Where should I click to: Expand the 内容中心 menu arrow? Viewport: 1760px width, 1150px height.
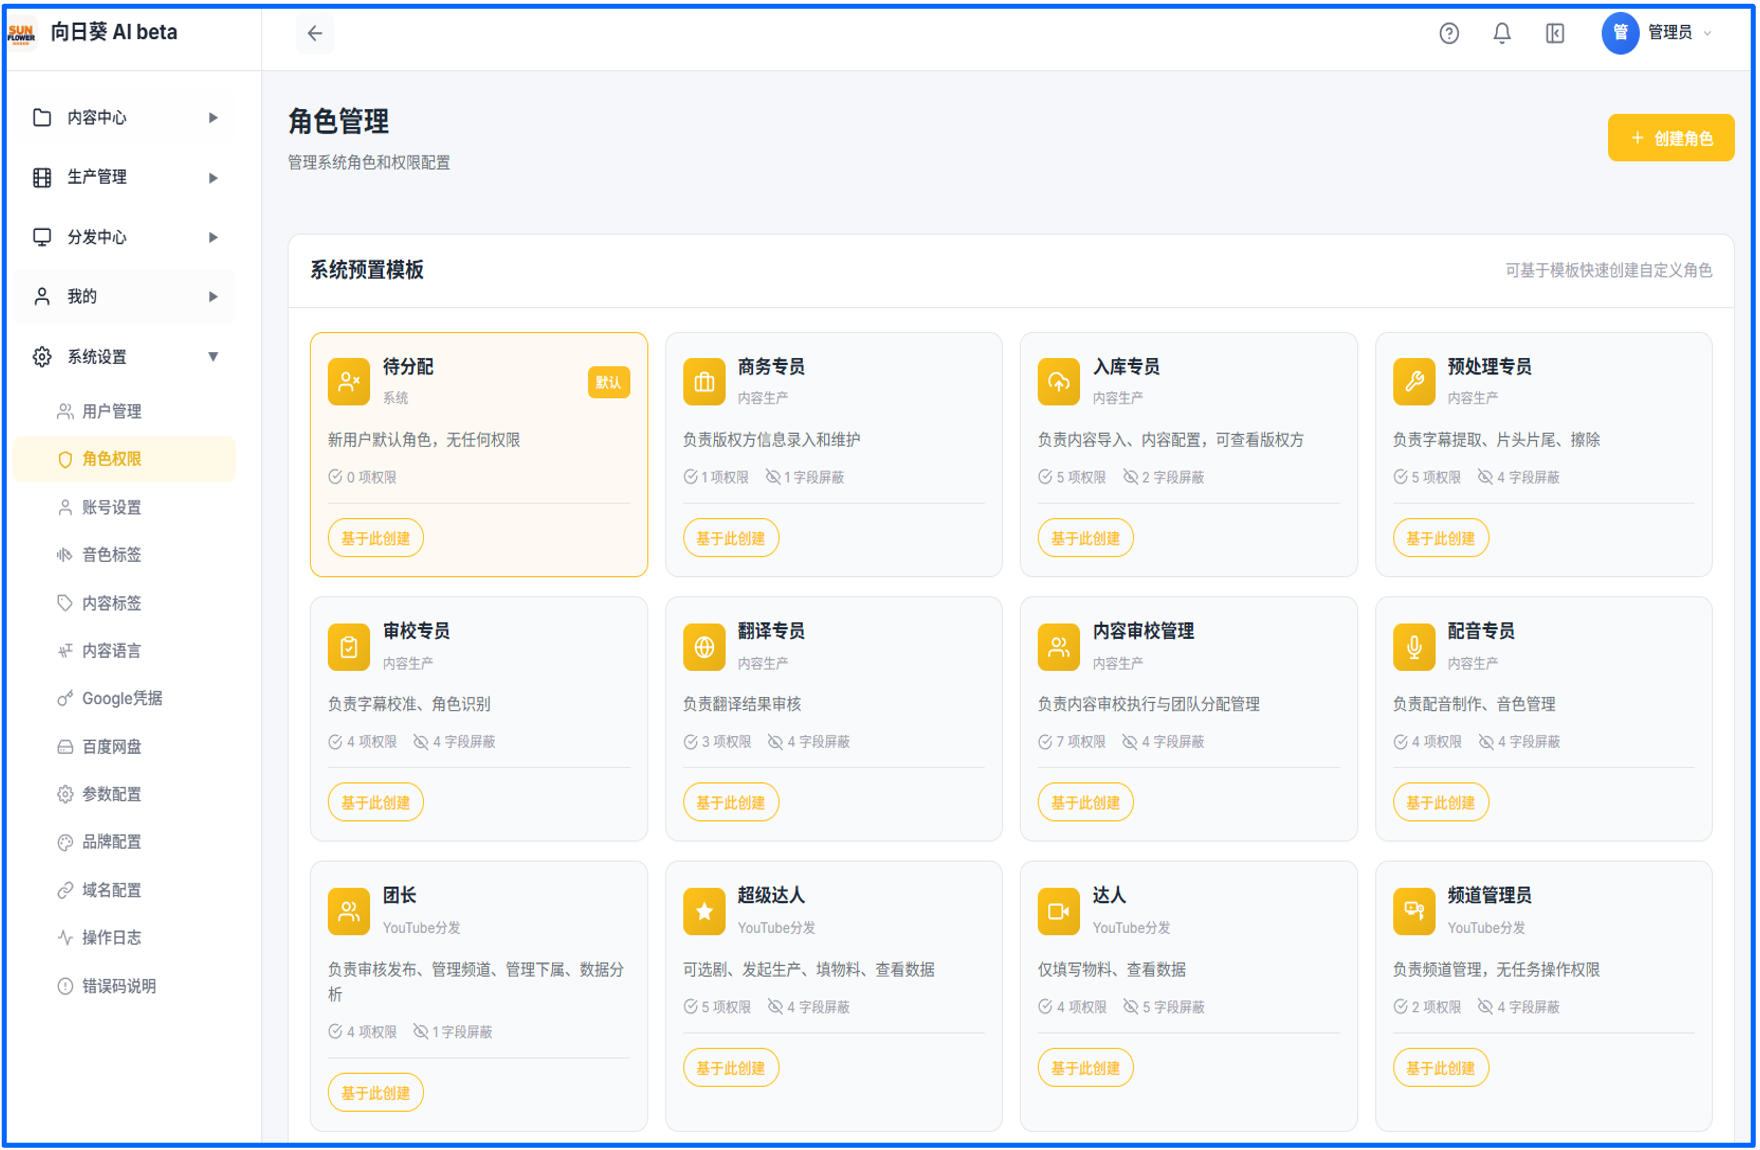pyautogui.click(x=213, y=118)
